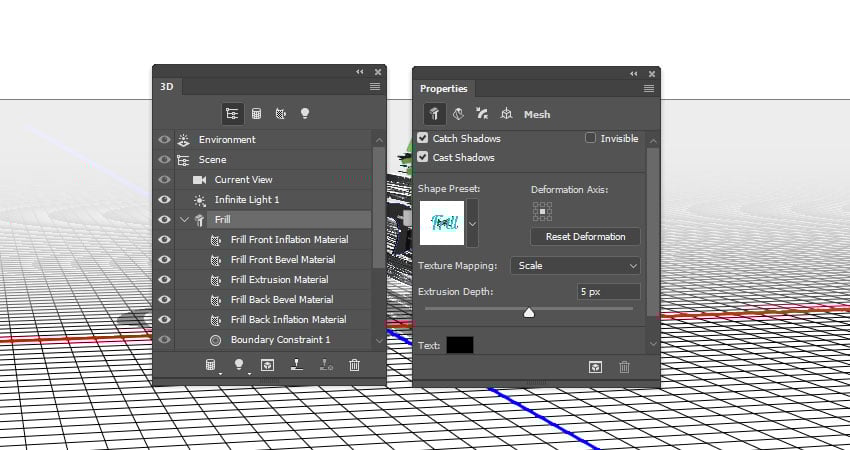The image size is (850, 450).
Task: Filter 3D panel by Materials
Action: [x=281, y=114]
